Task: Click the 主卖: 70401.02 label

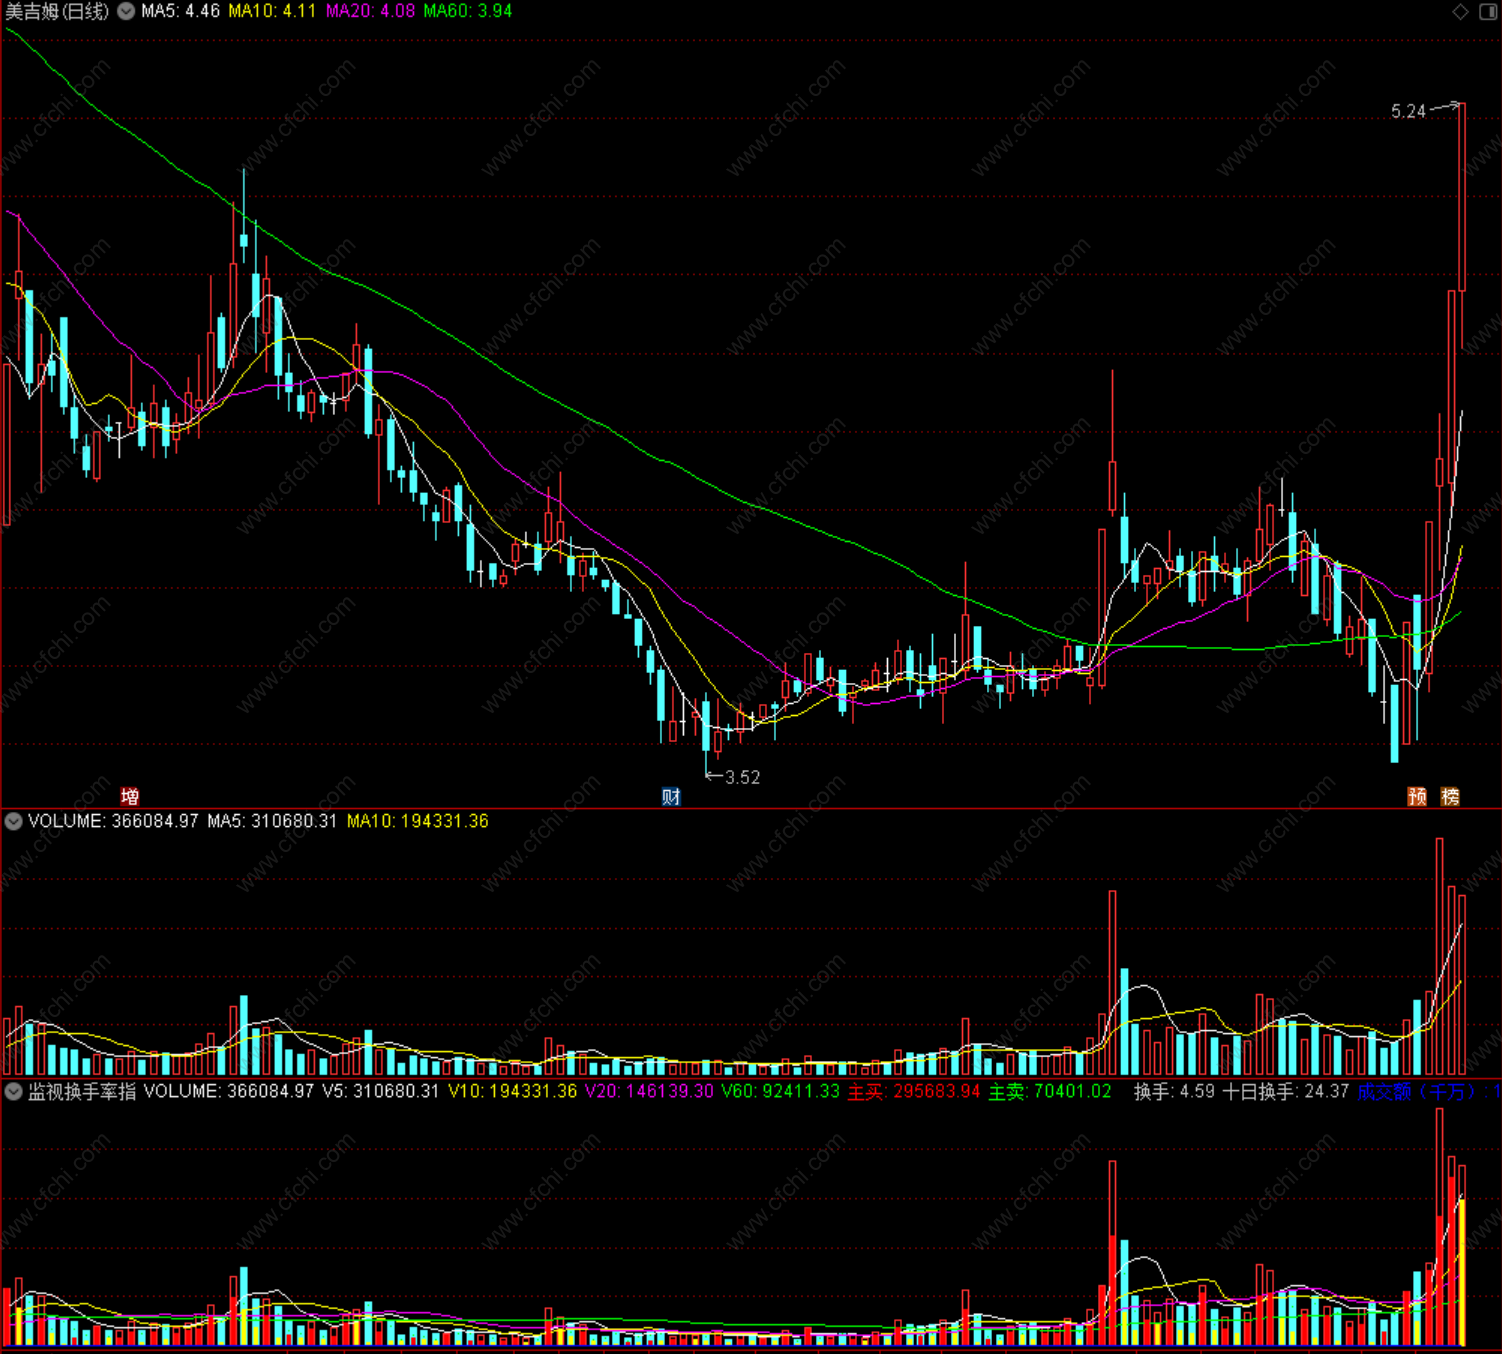Action: [1050, 1092]
